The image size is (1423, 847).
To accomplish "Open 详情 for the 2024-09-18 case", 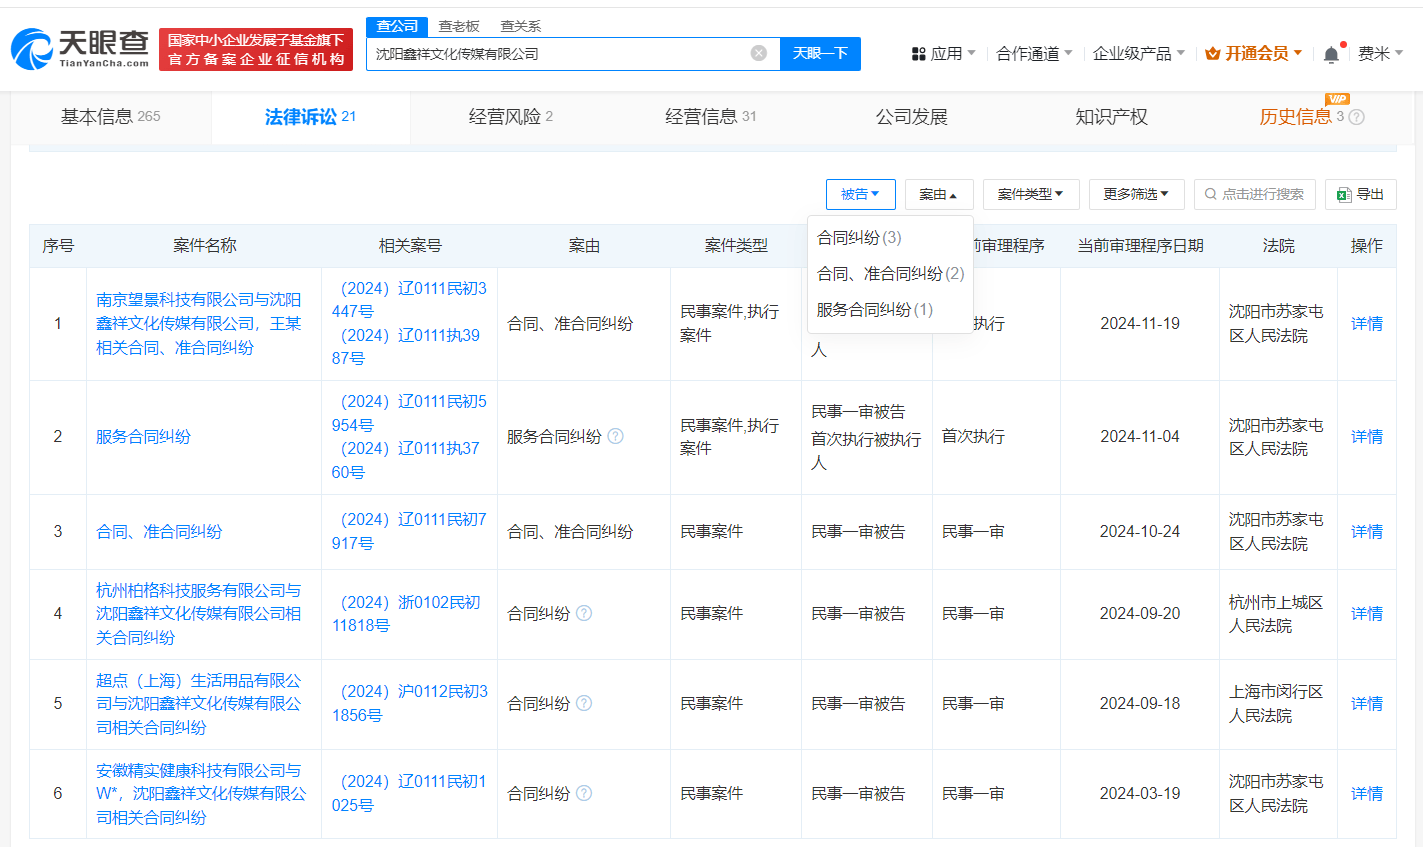I will click(1367, 703).
